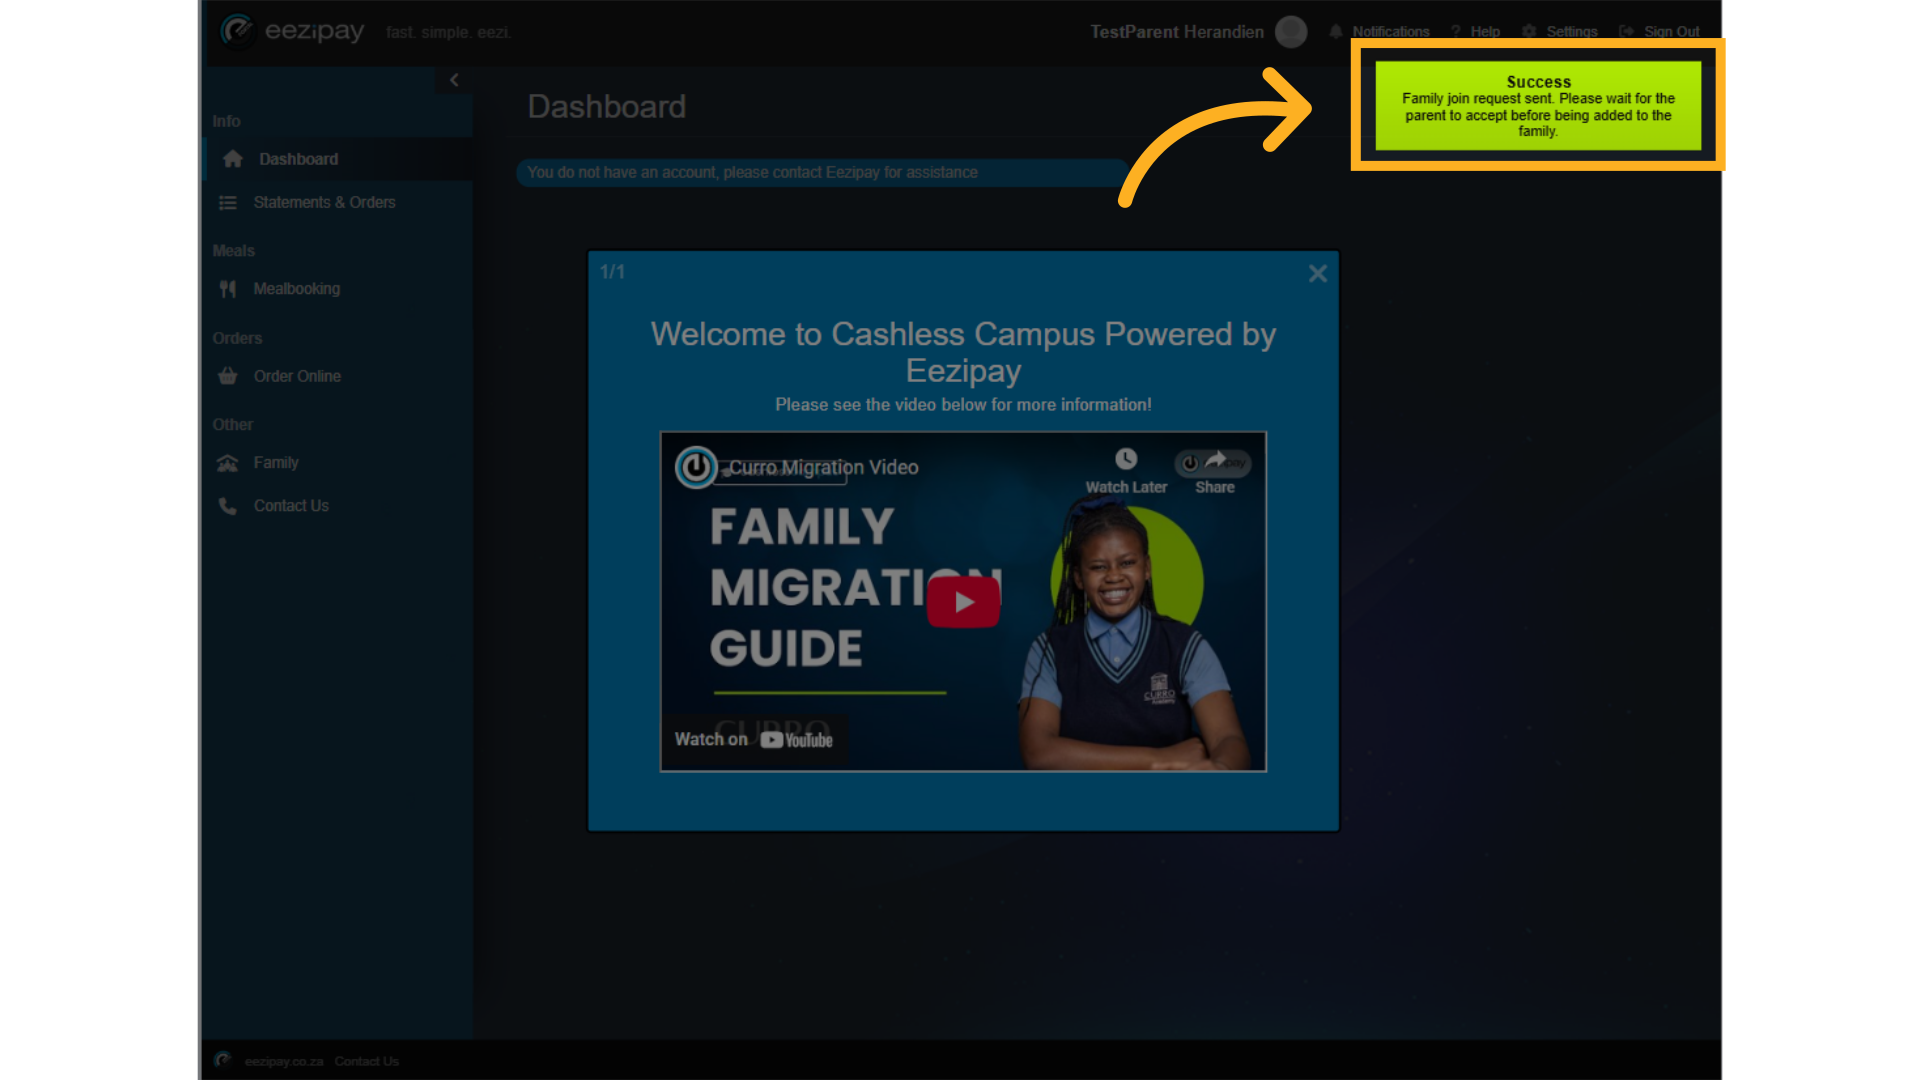Screen dimensions: 1920x1080
Task: Select the Dashboard sidebar label
Action: click(x=298, y=159)
